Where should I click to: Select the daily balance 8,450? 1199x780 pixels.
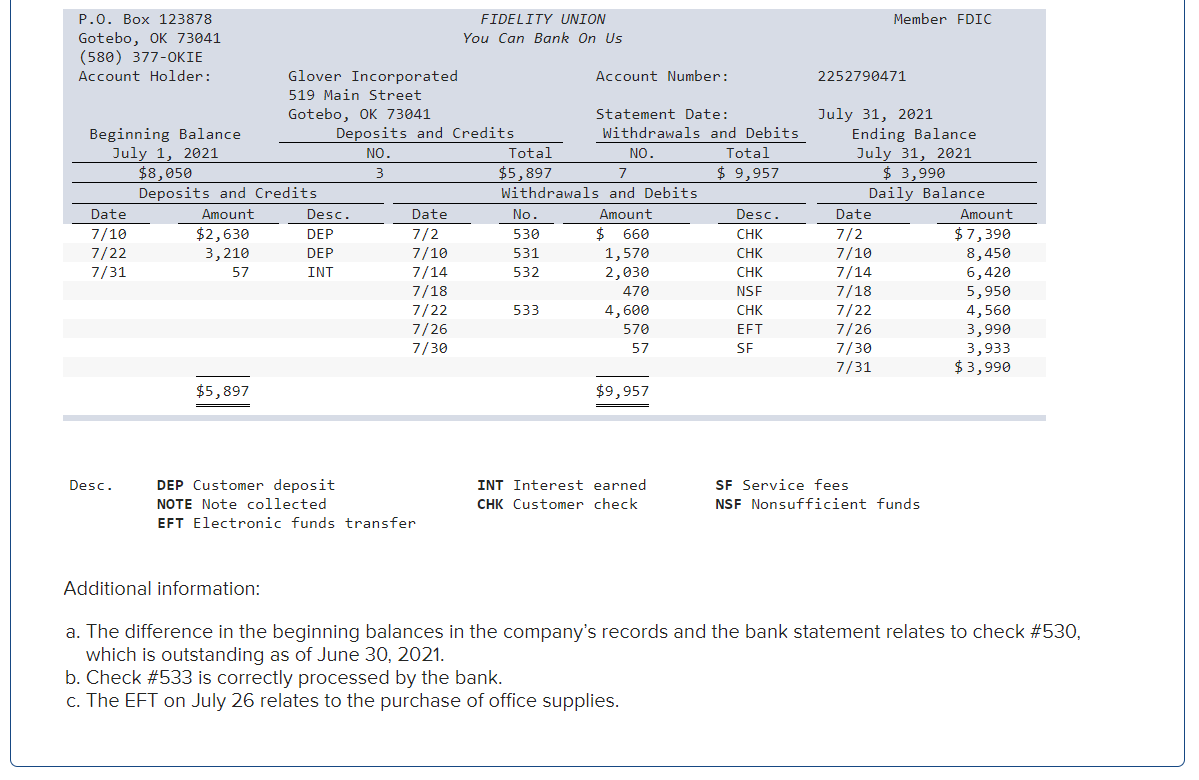click(989, 253)
